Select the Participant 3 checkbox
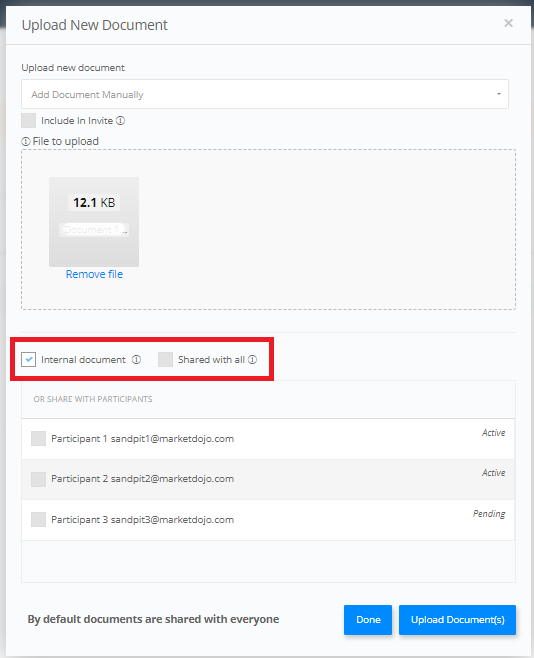Image resolution: width=534 pixels, height=658 pixels. (x=39, y=520)
